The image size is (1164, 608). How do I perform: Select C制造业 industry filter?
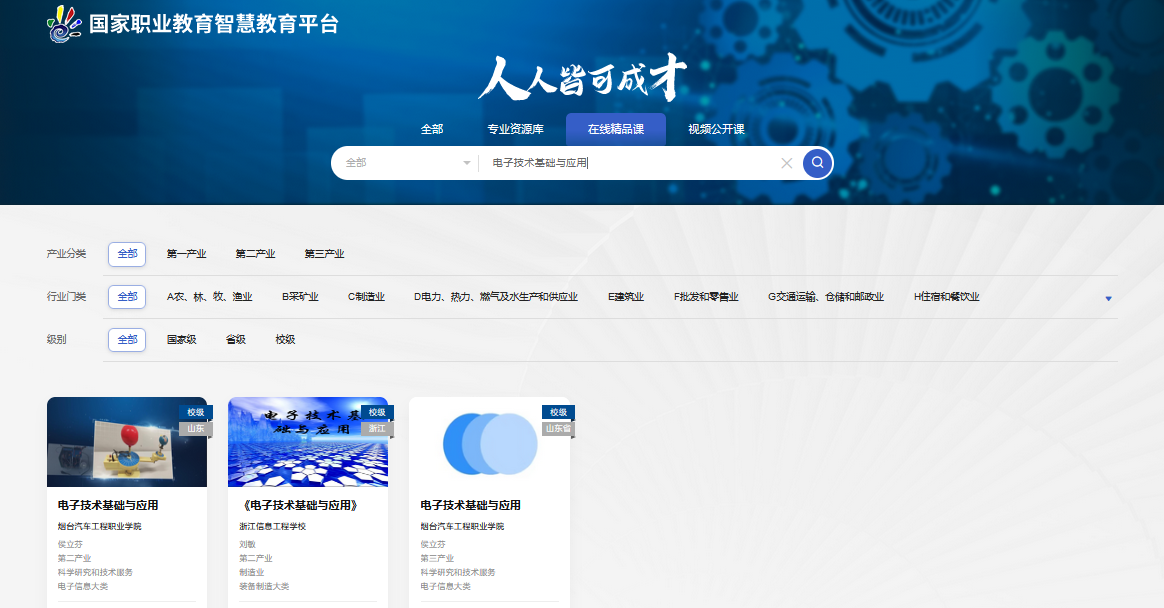tap(366, 297)
